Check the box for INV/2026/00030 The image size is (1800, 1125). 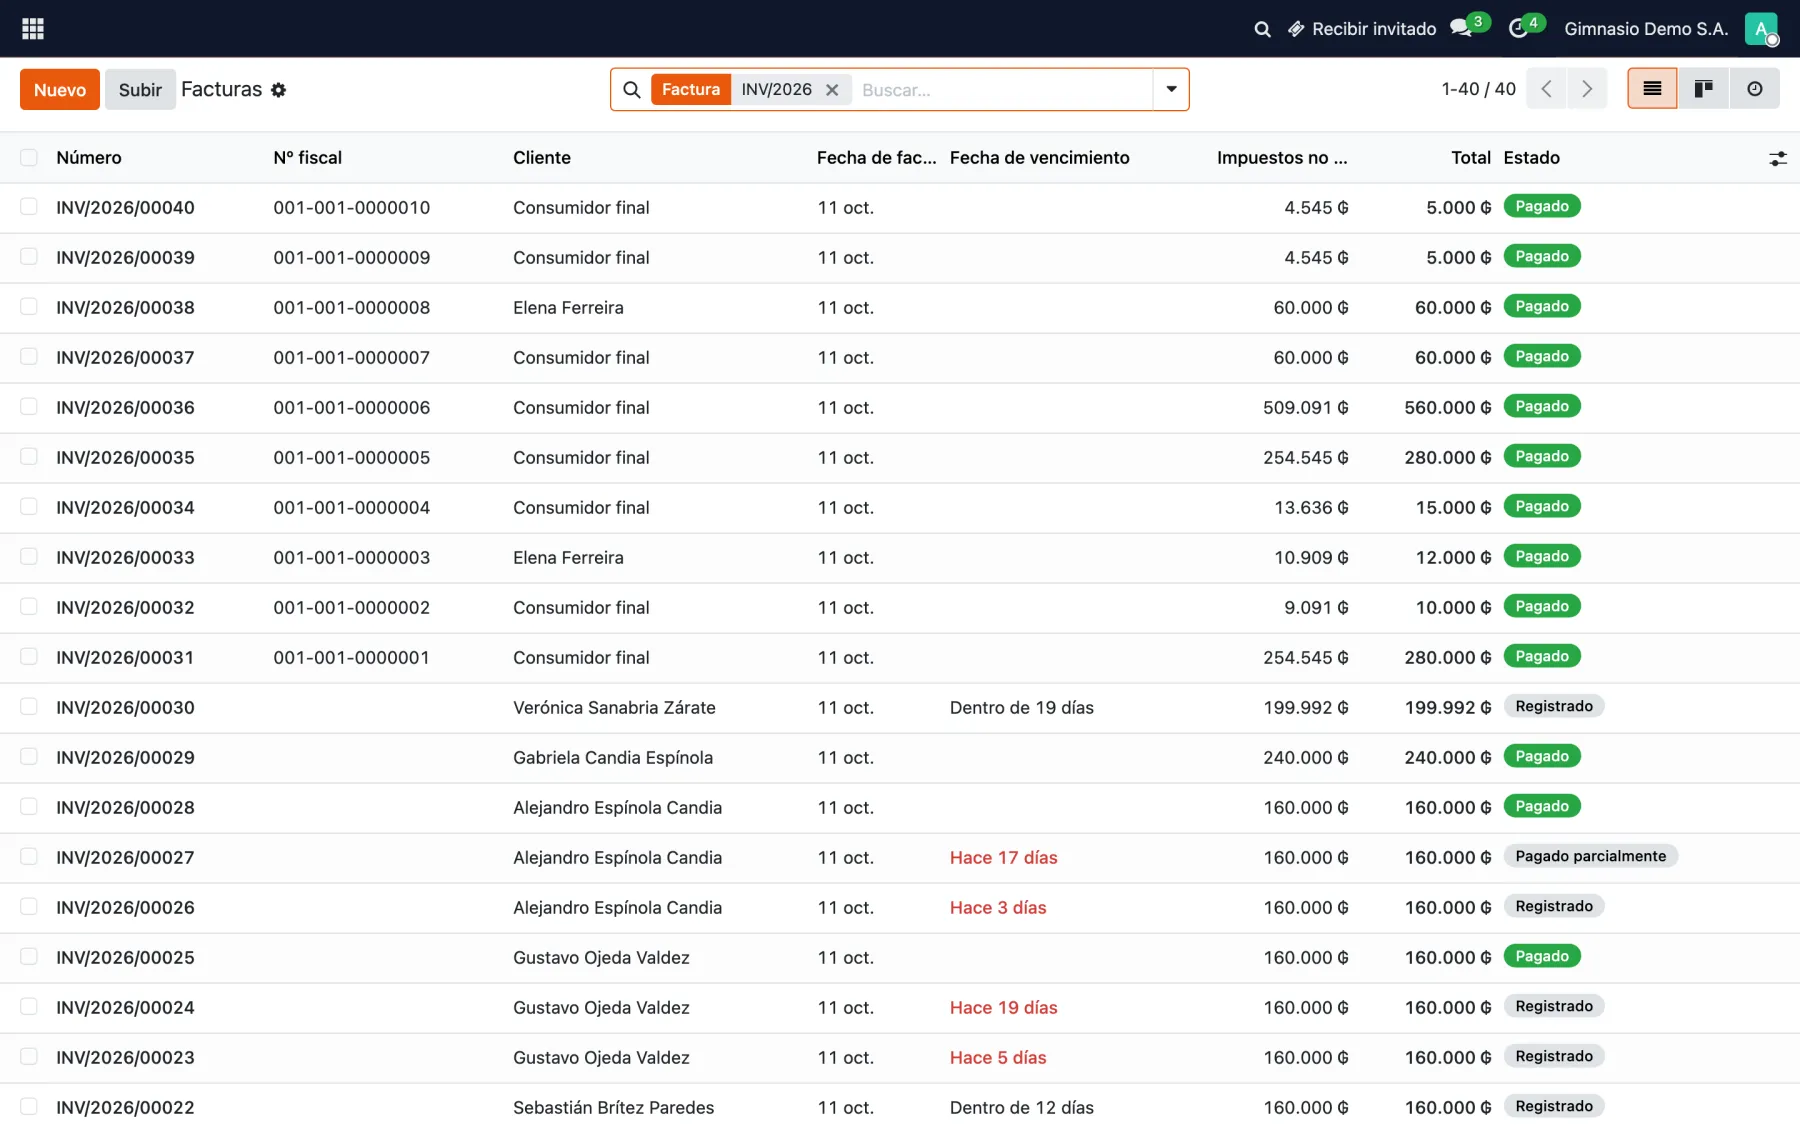click(x=29, y=707)
